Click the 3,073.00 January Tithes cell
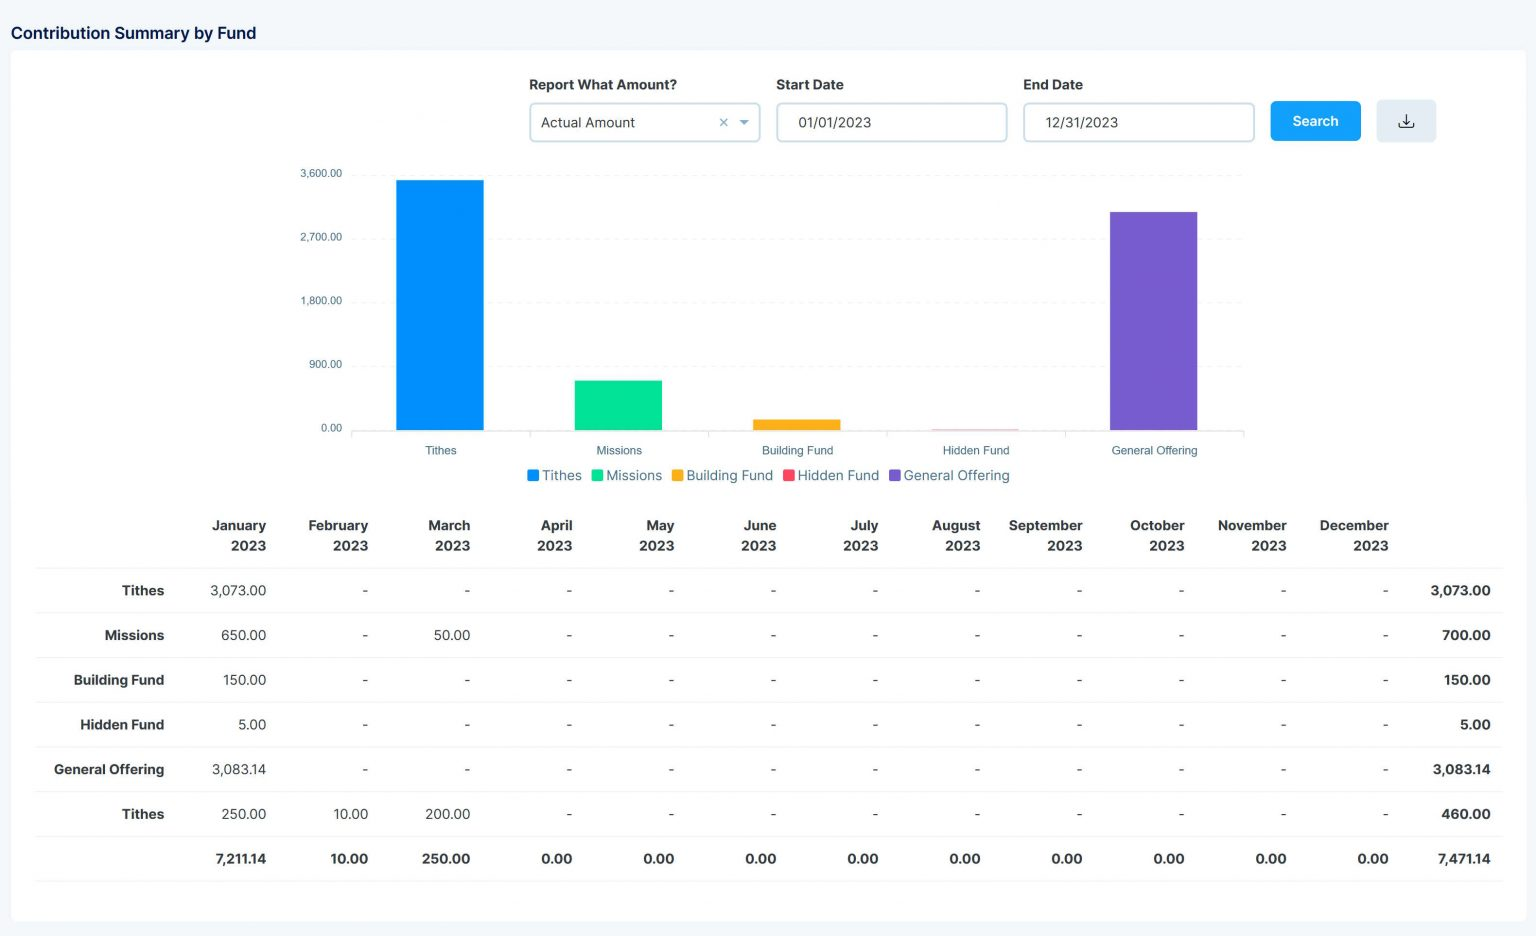Image resolution: width=1536 pixels, height=936 pixels. pos(238,591)
